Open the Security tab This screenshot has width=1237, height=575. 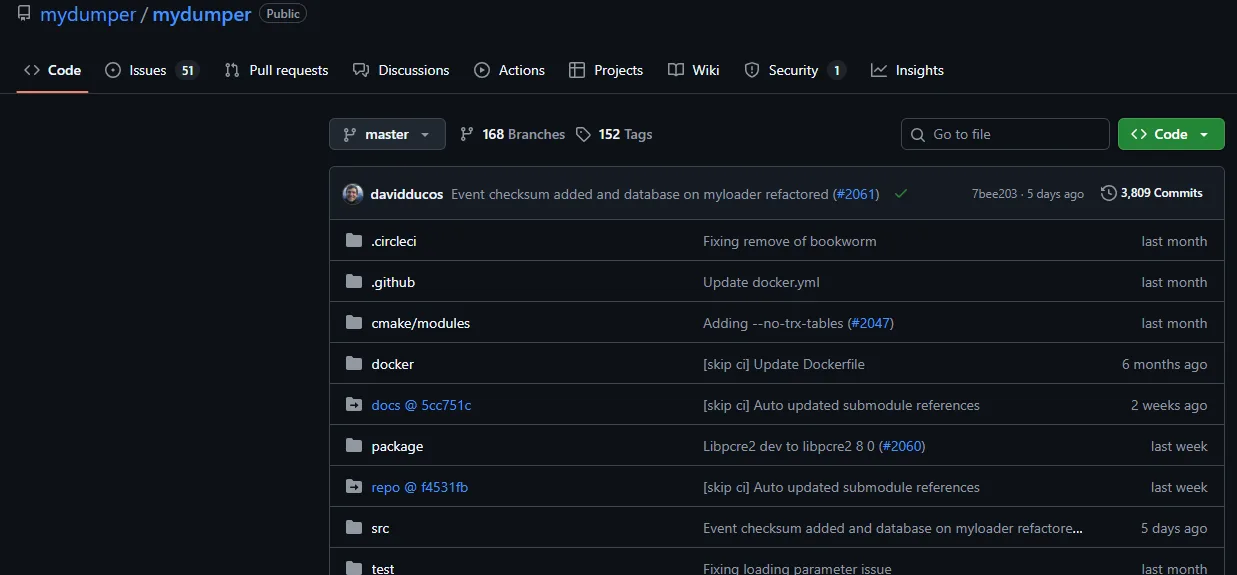click(x=794, y=70)
